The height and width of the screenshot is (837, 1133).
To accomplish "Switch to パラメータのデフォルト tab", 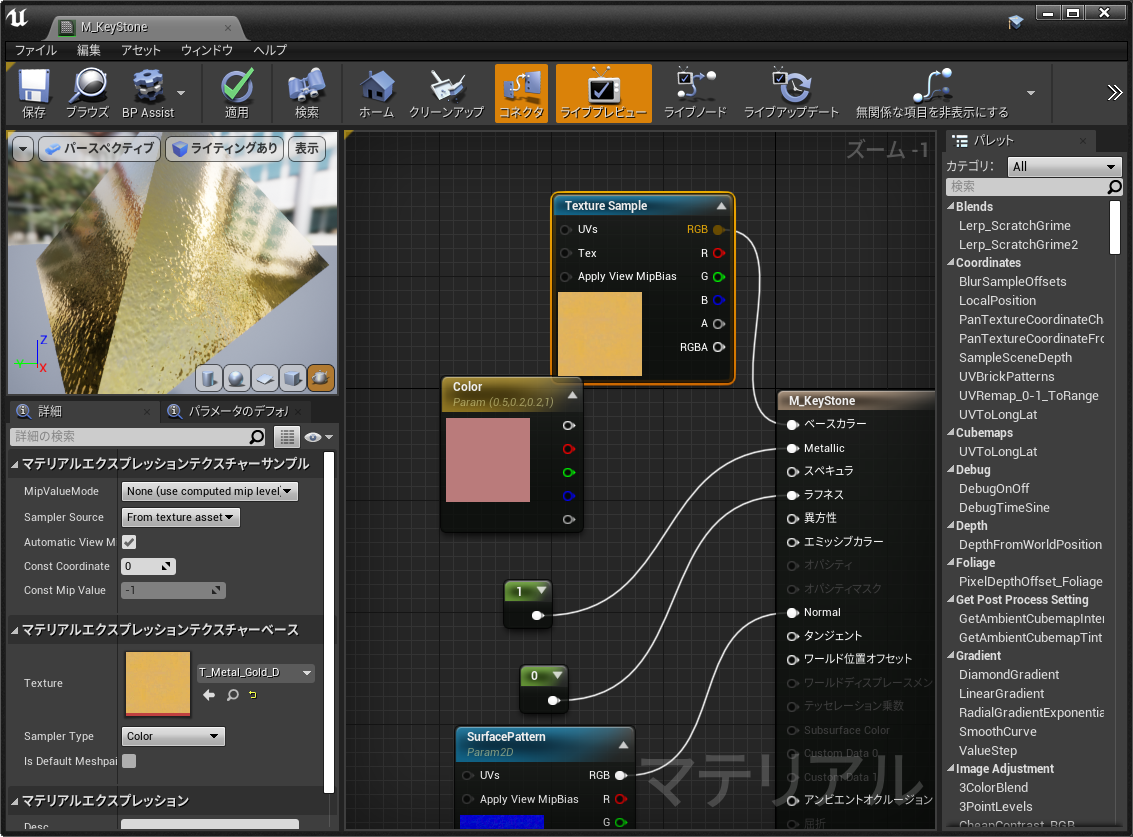I will pos(236,411).
